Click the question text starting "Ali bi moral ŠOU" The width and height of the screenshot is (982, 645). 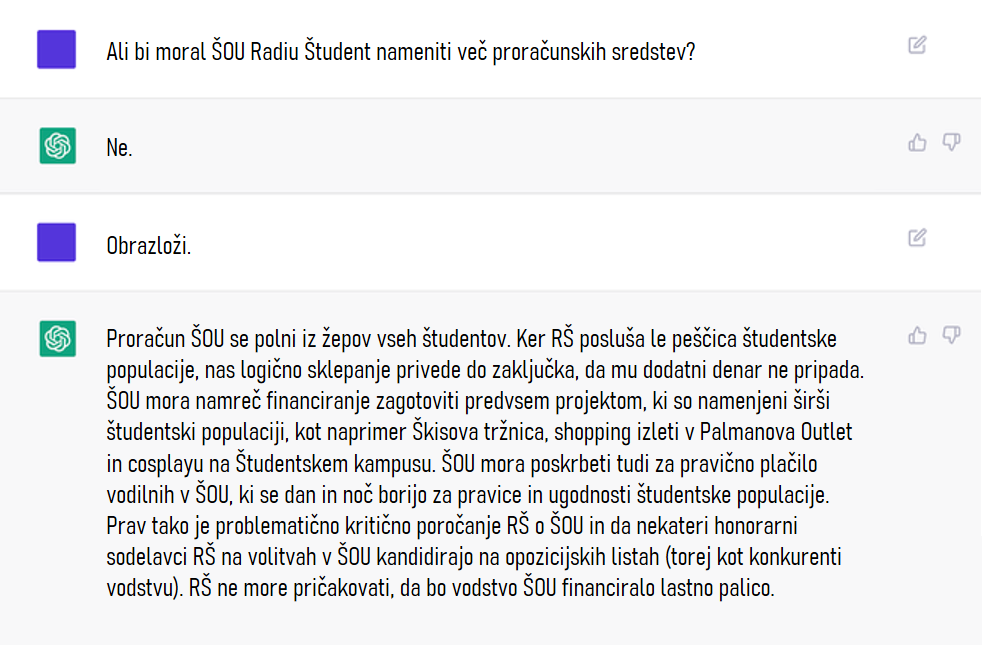click(x=400, y=51)
